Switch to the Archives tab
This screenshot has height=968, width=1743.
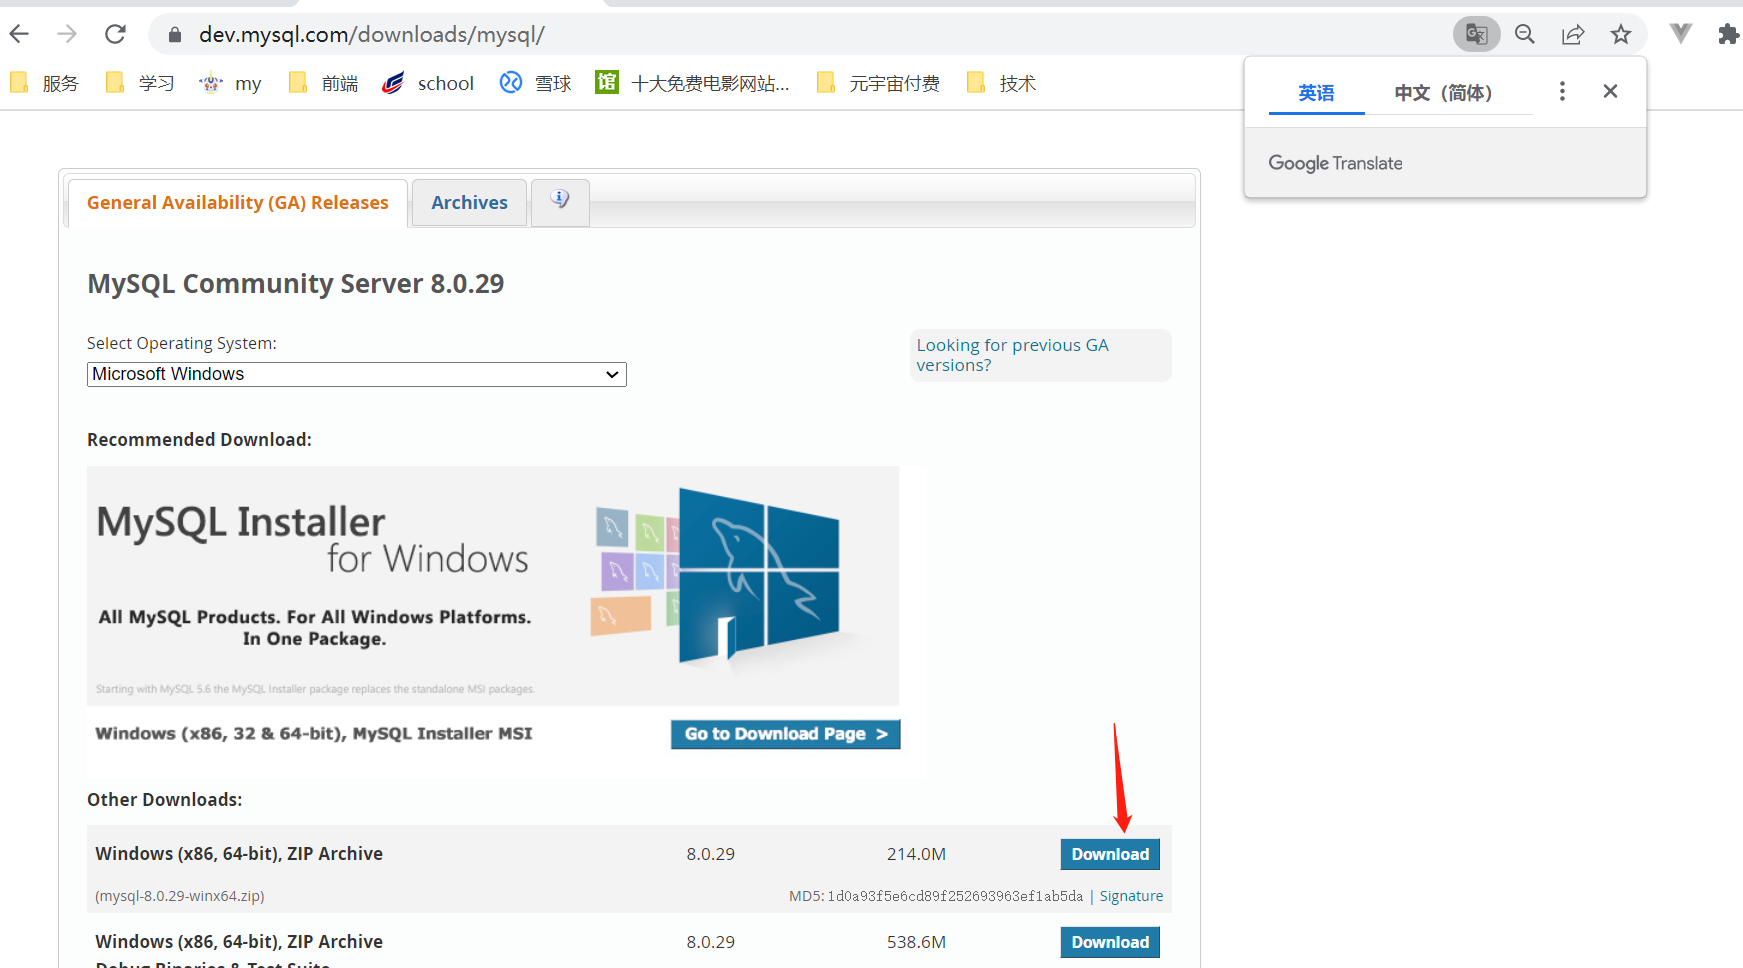click(x=469, y=203)
